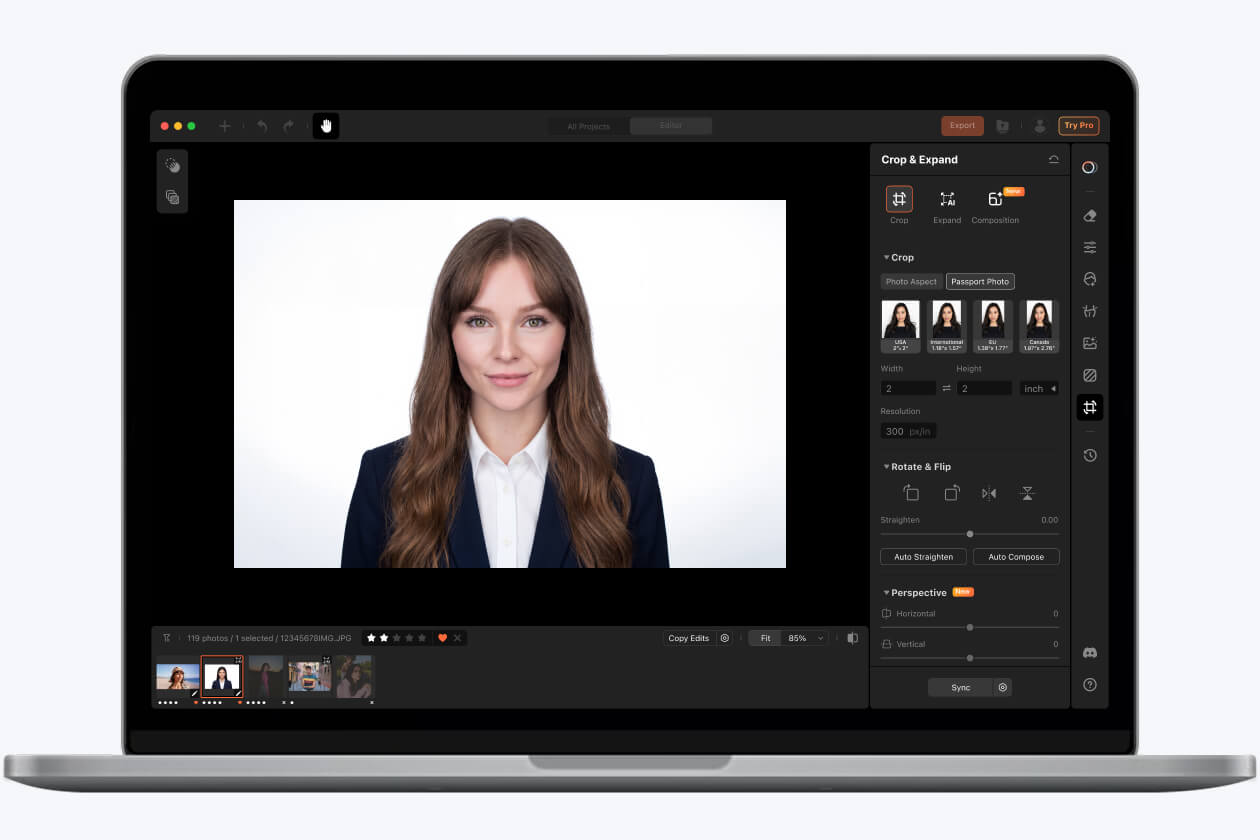Click the Vertical perspective slider handle

pos(970,658)
